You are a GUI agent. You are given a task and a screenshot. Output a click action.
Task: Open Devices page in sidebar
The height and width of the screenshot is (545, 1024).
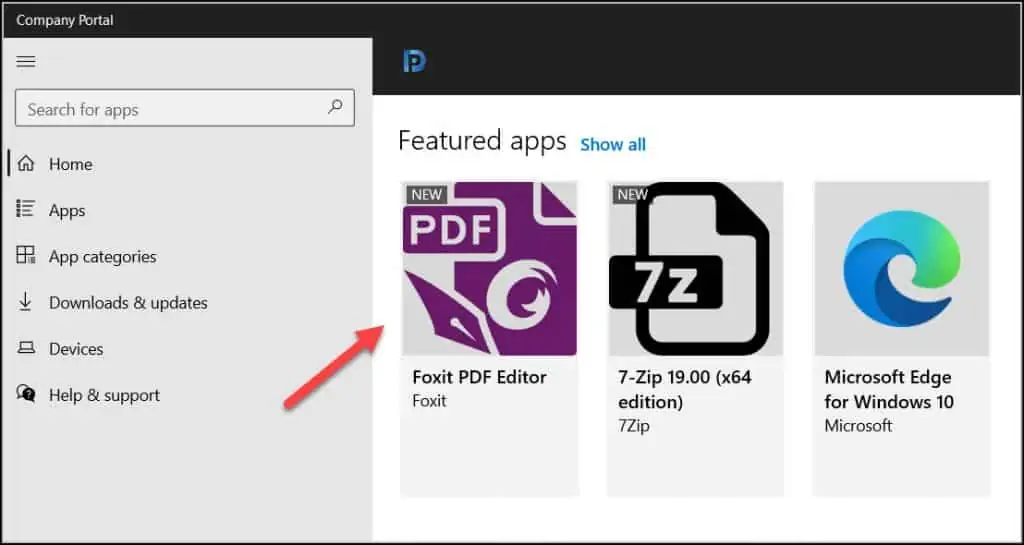(76, 349)
